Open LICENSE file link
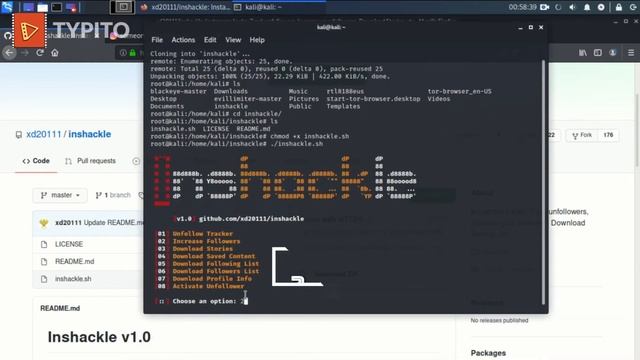This screenshot has height=360, width=640. 69,244
